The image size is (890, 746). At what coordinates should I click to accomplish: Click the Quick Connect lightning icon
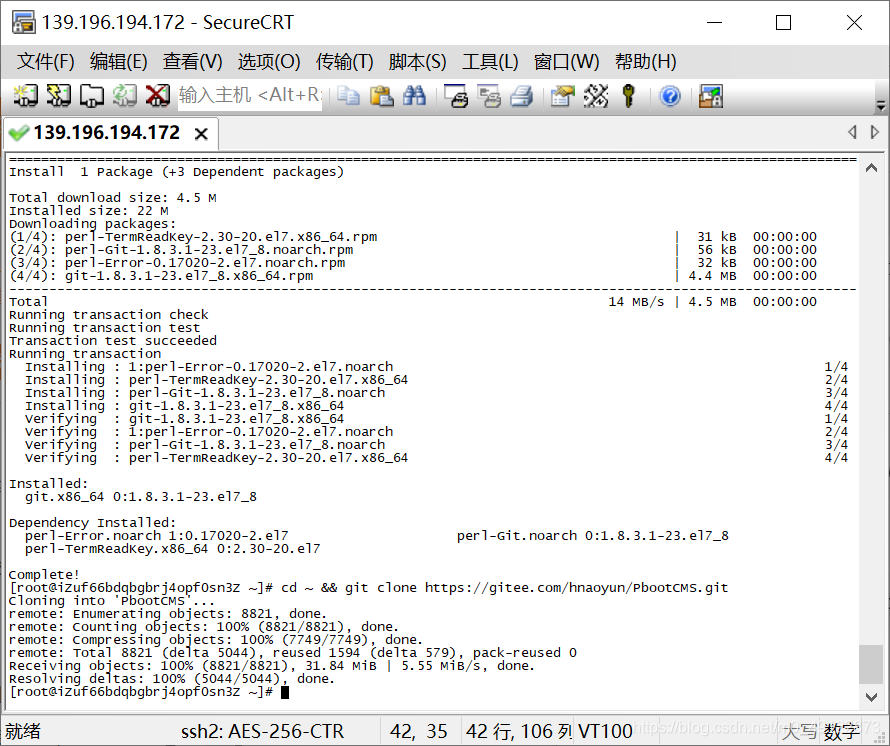(58, 95)
